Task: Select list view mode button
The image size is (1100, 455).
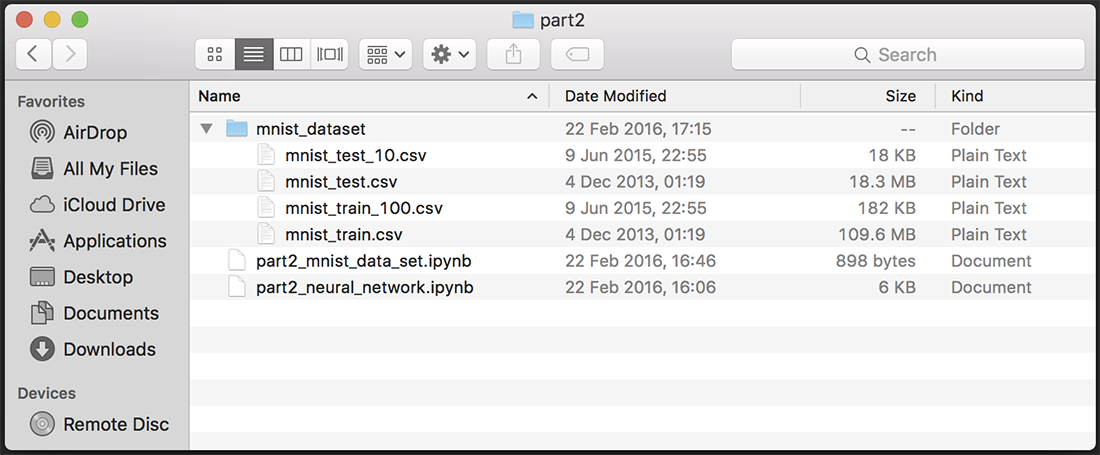Action: [x=253, y=55]
